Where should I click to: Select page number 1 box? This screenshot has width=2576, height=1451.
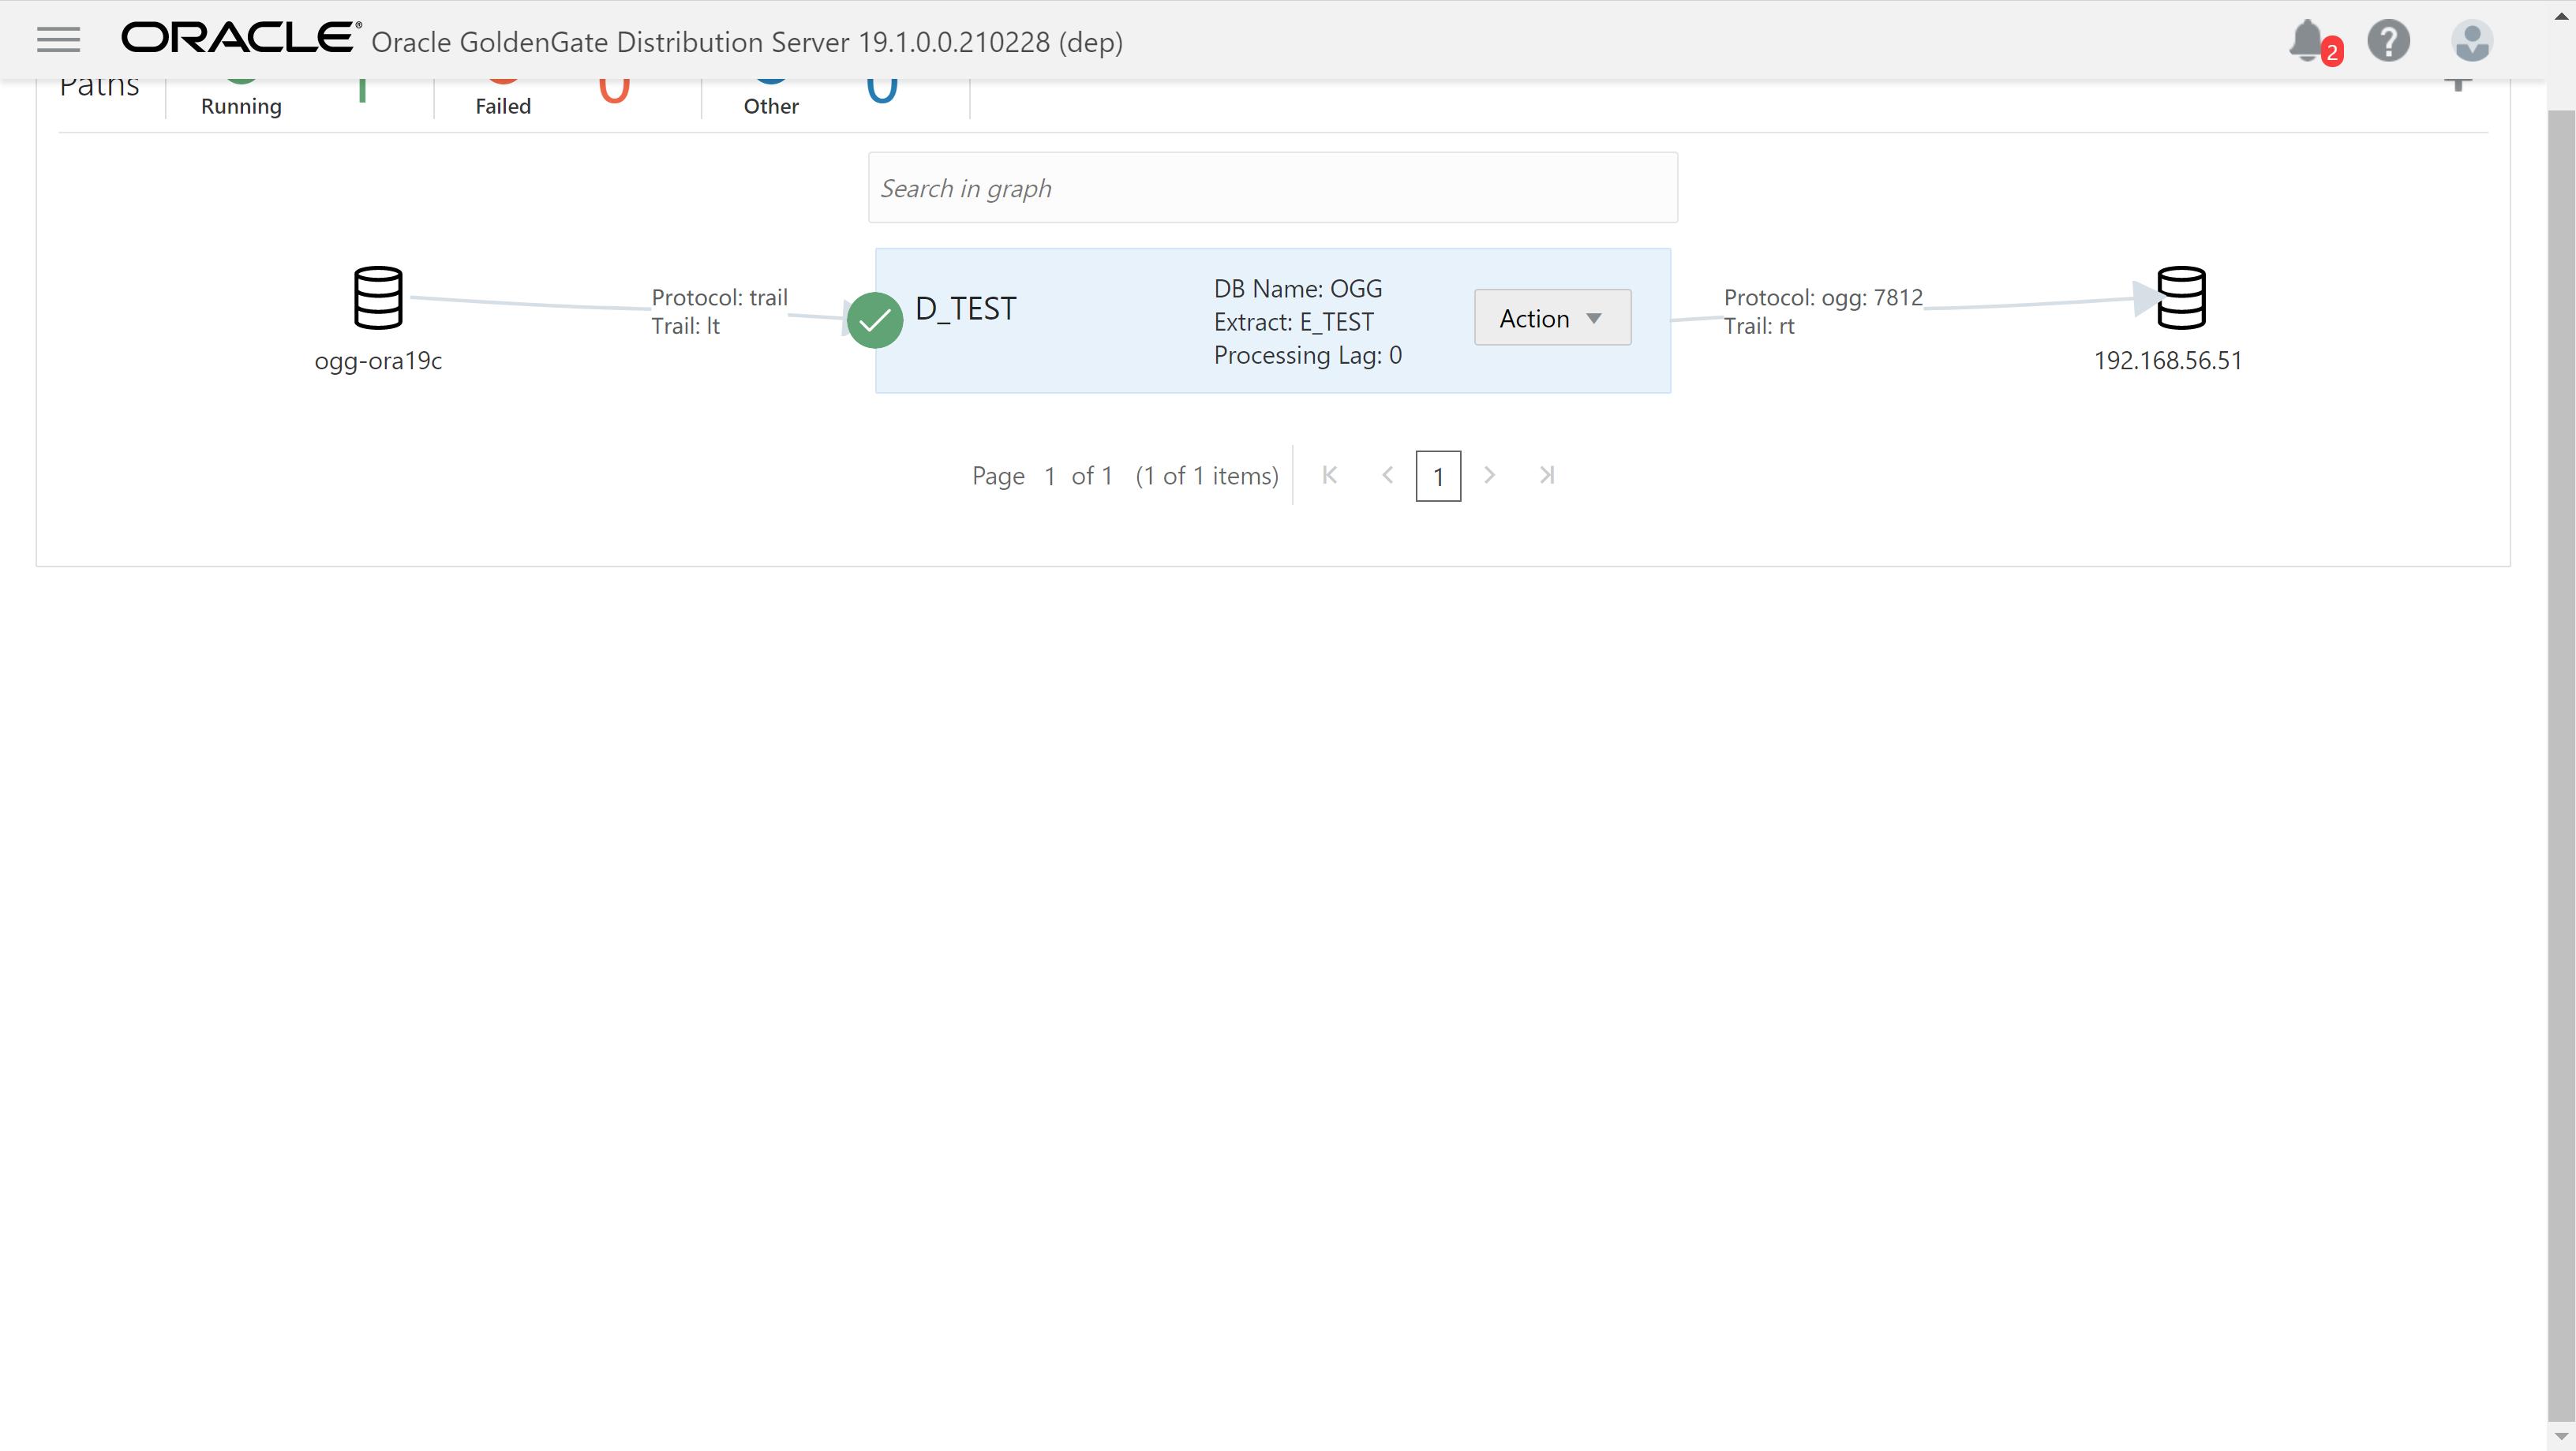tap(1437, 476)
